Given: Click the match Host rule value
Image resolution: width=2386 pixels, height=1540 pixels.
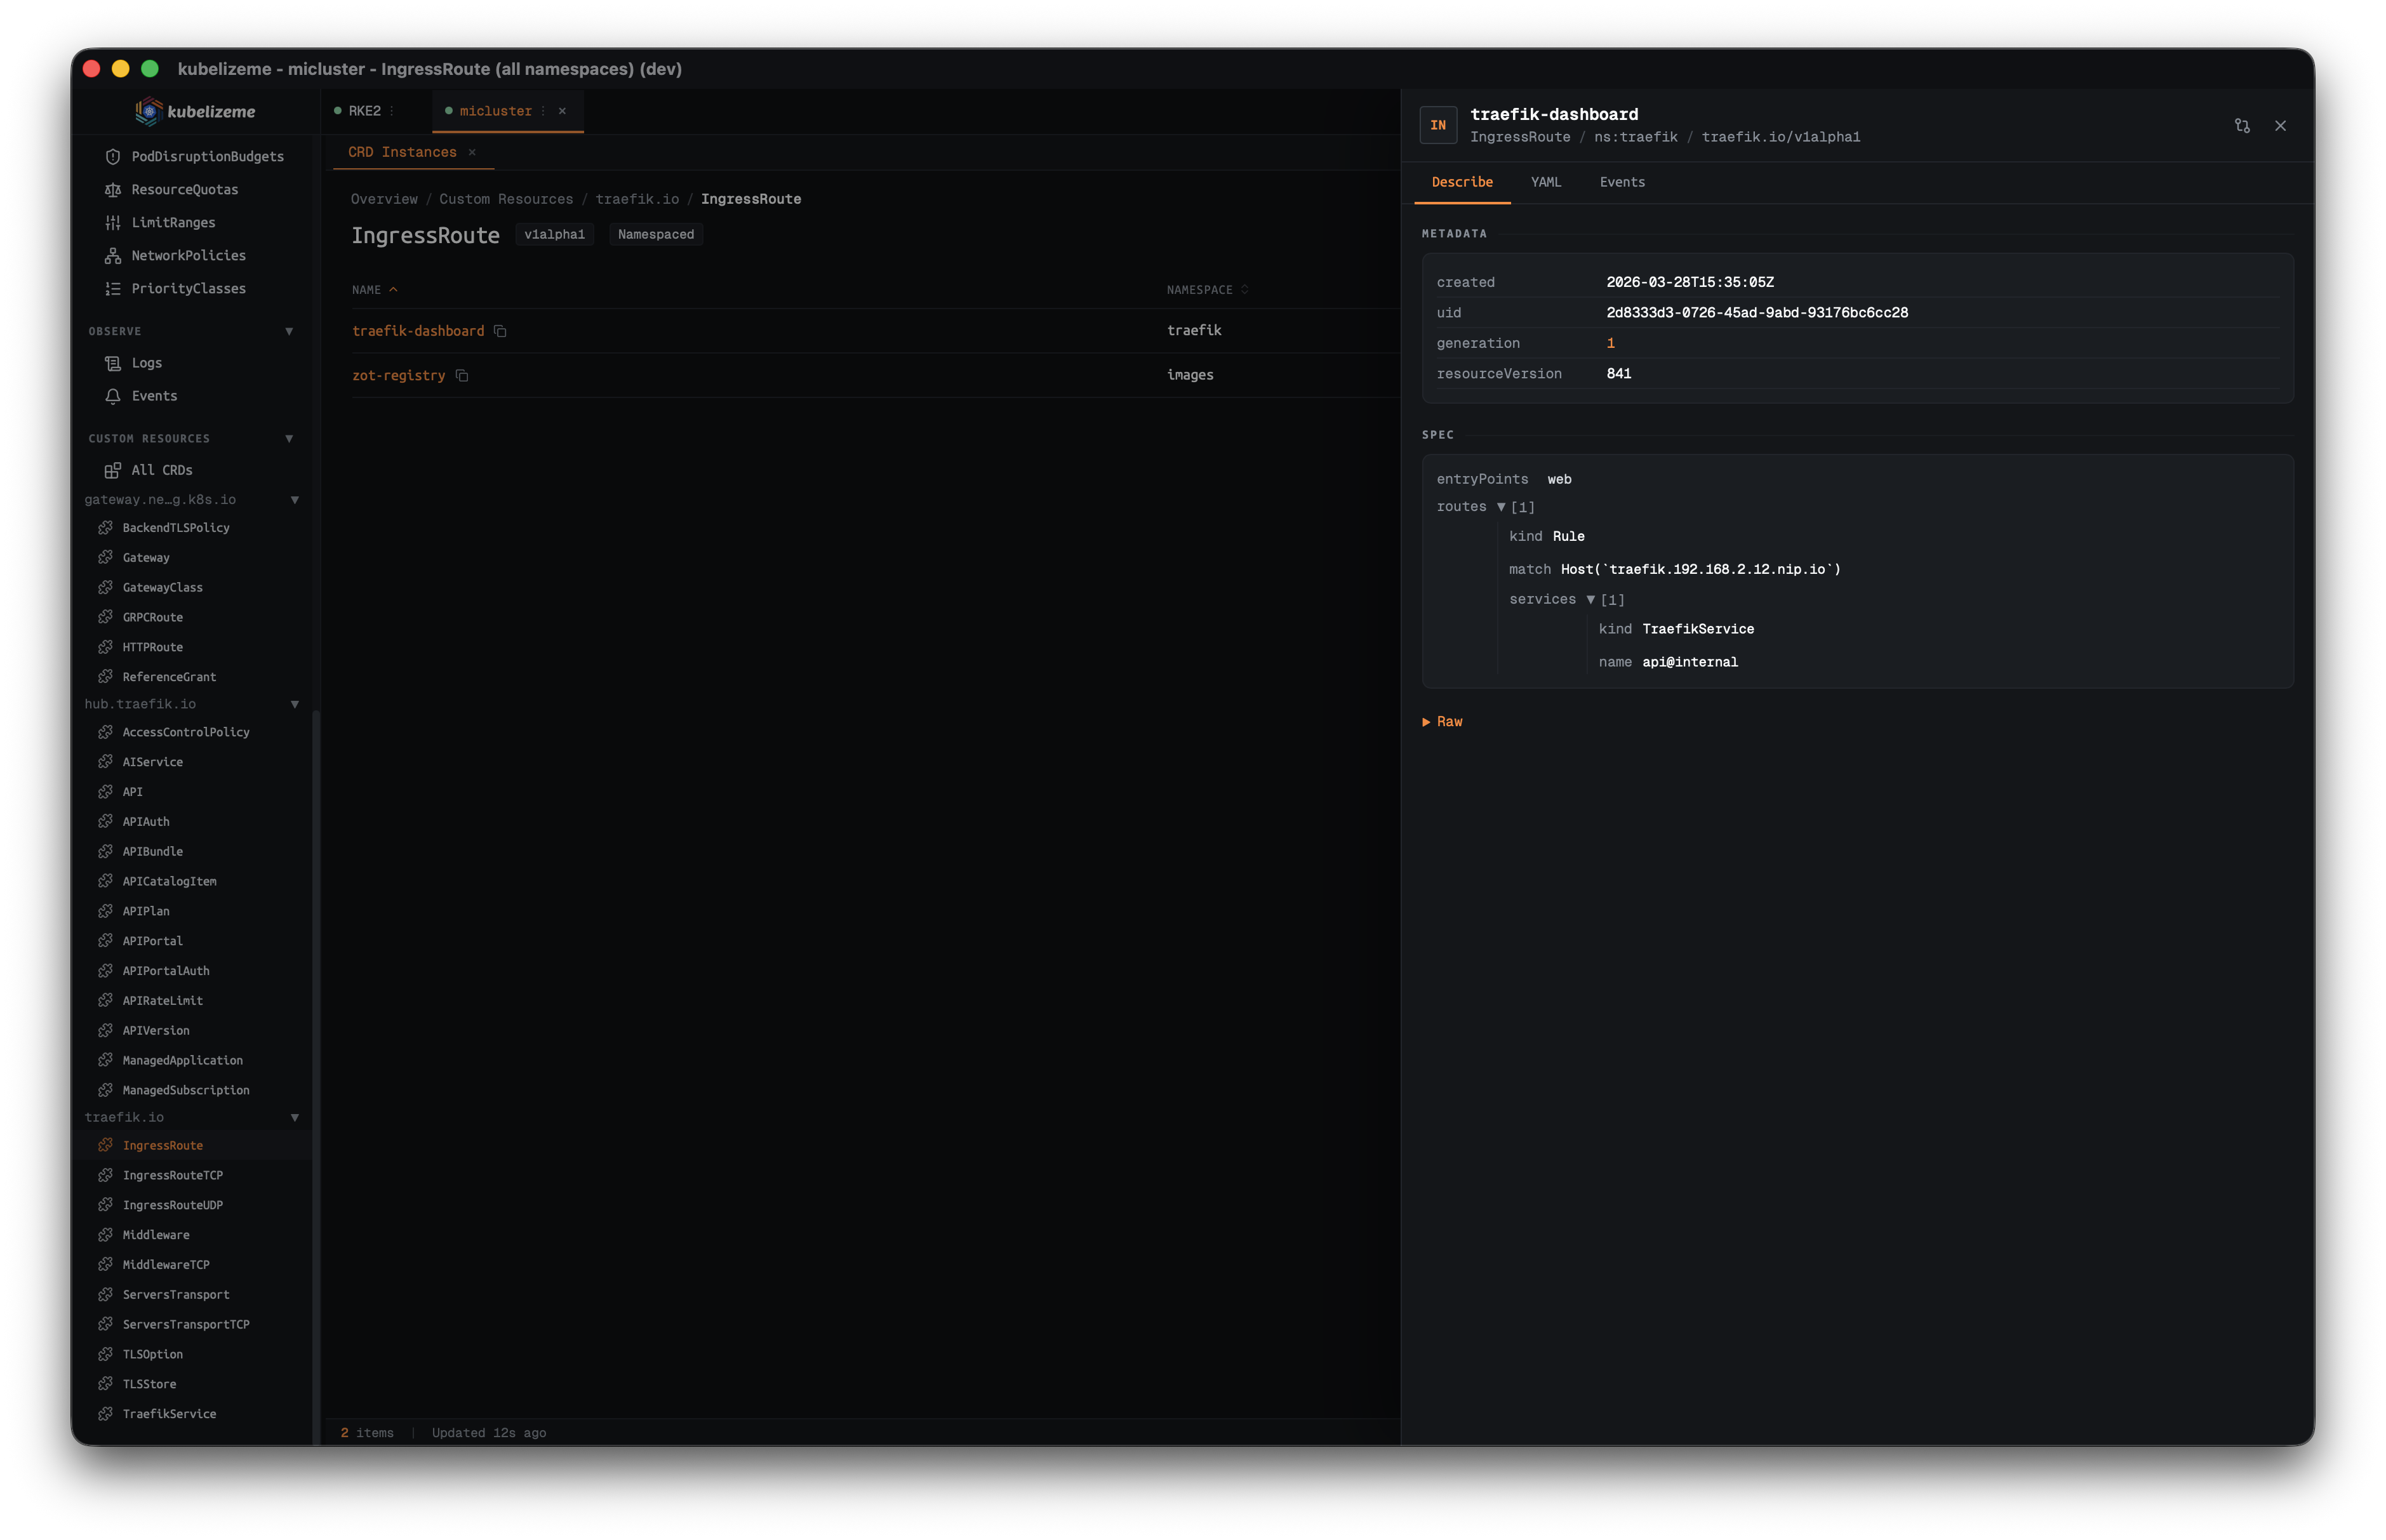Looking at the screenshot, I should (1700, 570).
